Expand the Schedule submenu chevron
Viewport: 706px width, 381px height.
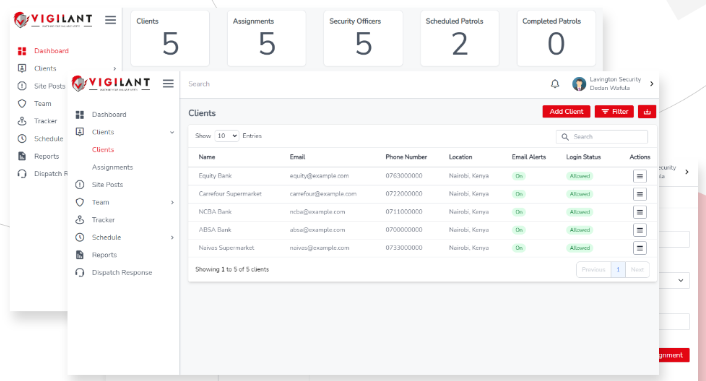click(x=172, y=238)
